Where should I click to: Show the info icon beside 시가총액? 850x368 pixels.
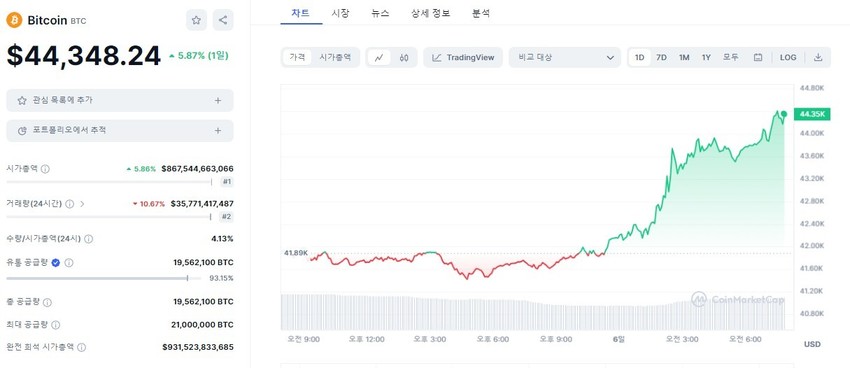pyautogui.click(x=45, y=169)
